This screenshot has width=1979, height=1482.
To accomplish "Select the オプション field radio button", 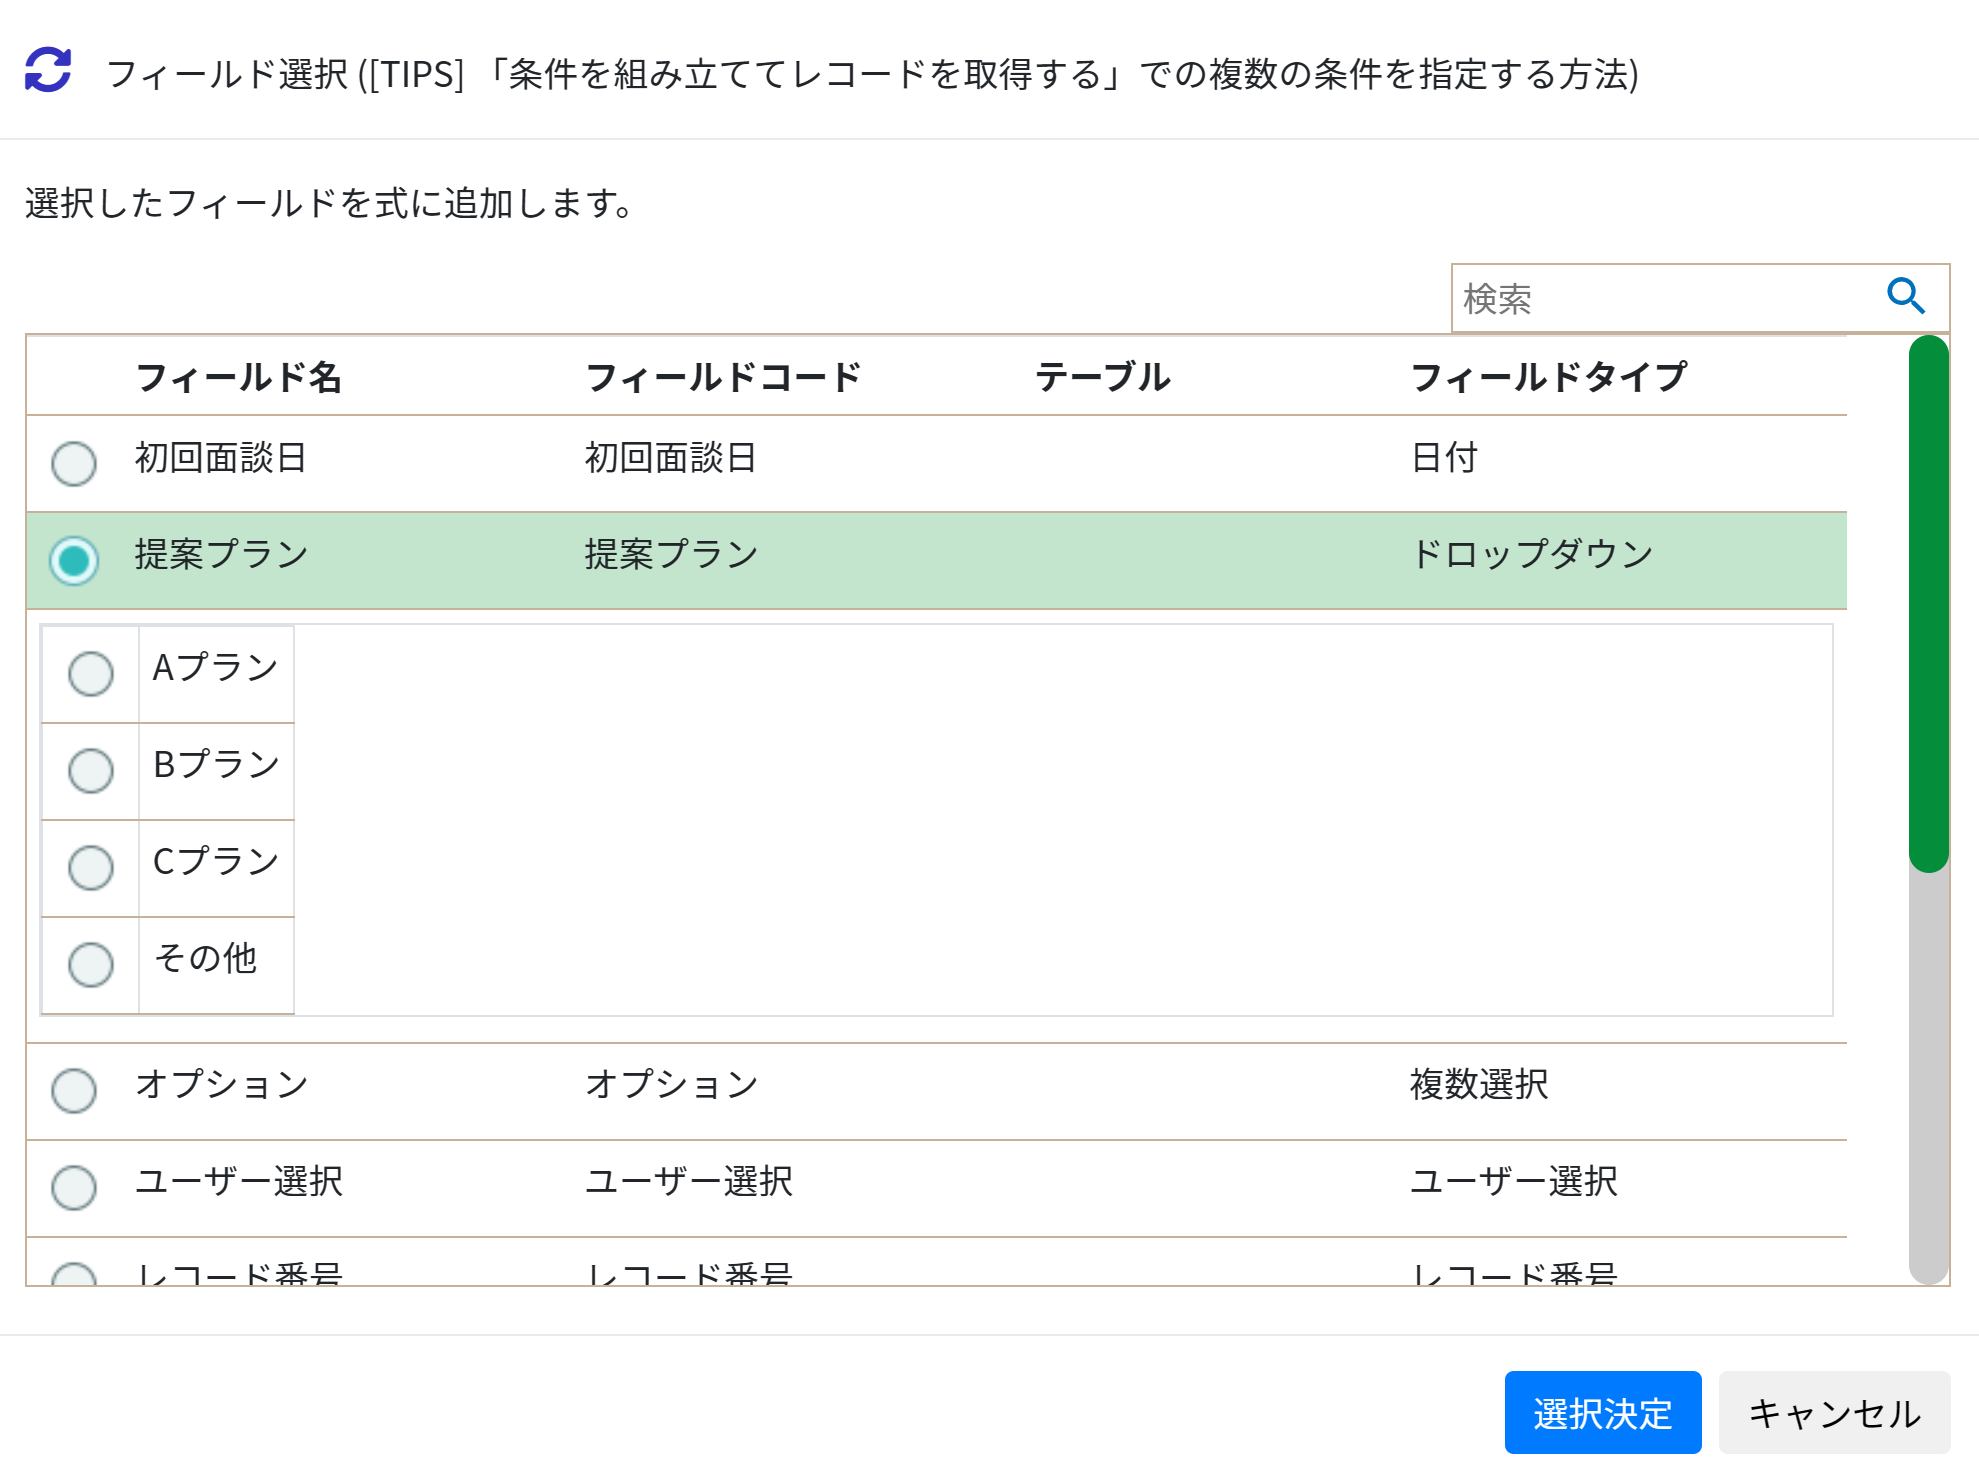I will 74,1090.
